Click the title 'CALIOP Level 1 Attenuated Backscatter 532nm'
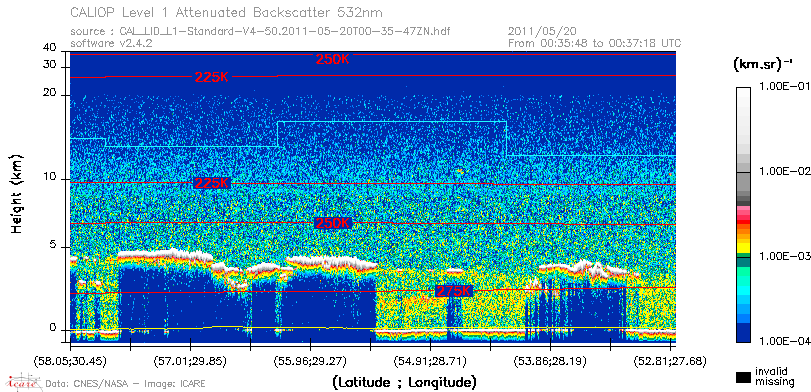The width and height of the screenshot is (811, 392). coord(227,12)
